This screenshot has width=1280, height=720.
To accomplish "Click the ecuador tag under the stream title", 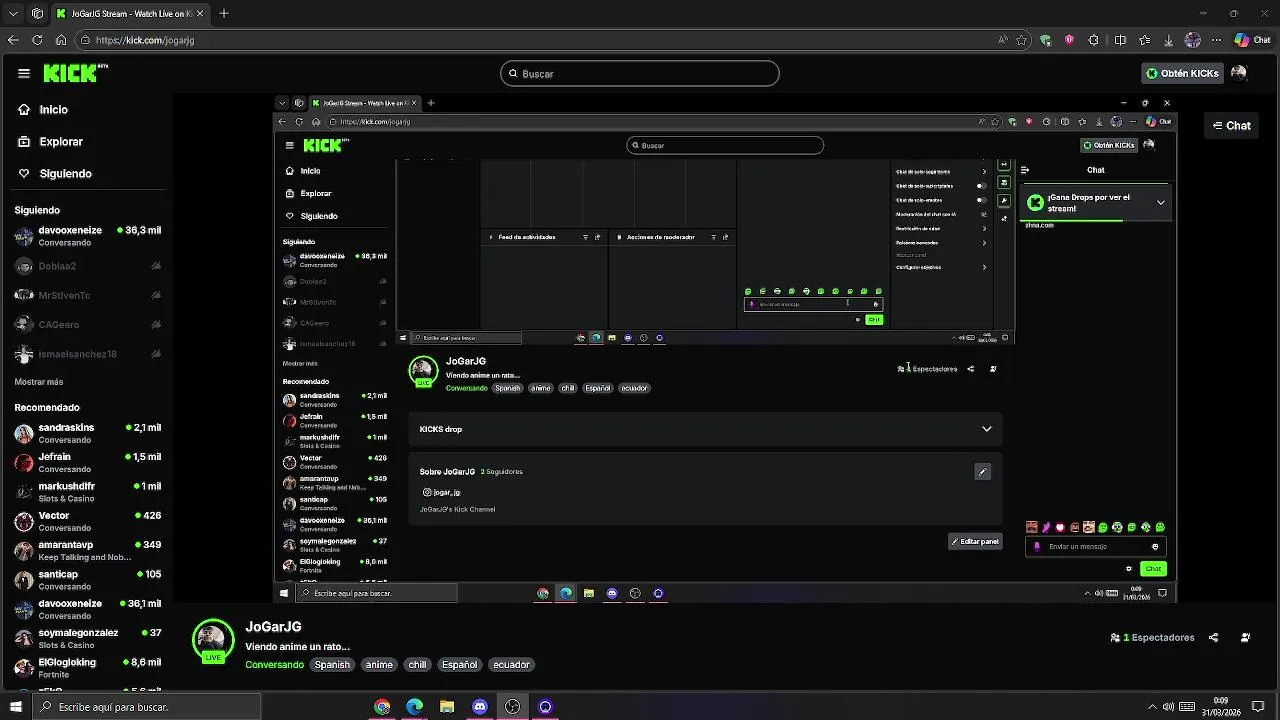I will click(x=511, y=664).
